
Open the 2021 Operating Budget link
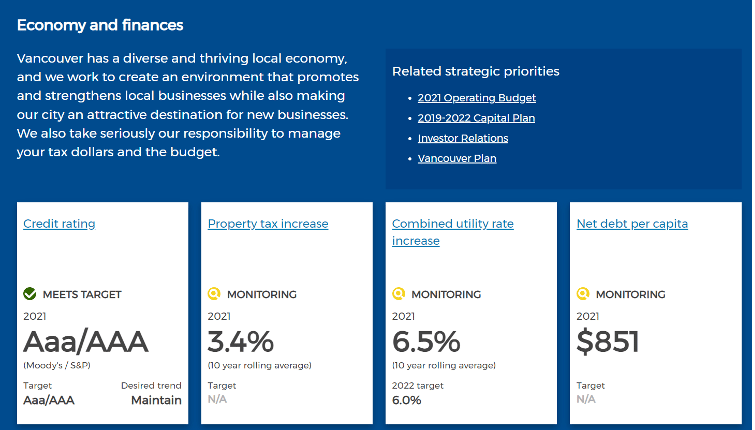[x=477, y=98]
